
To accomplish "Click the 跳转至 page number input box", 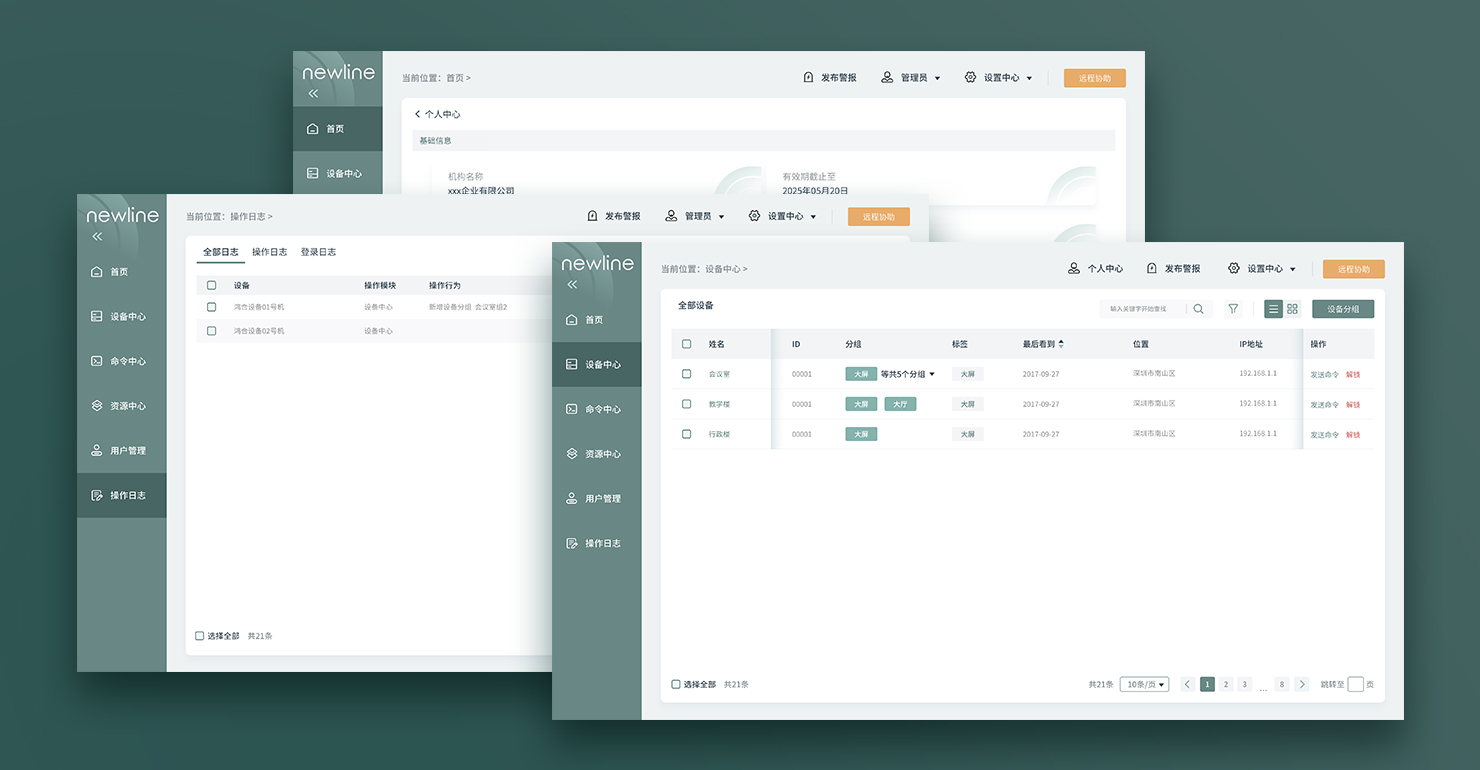I will click(x=1355, y=684).
